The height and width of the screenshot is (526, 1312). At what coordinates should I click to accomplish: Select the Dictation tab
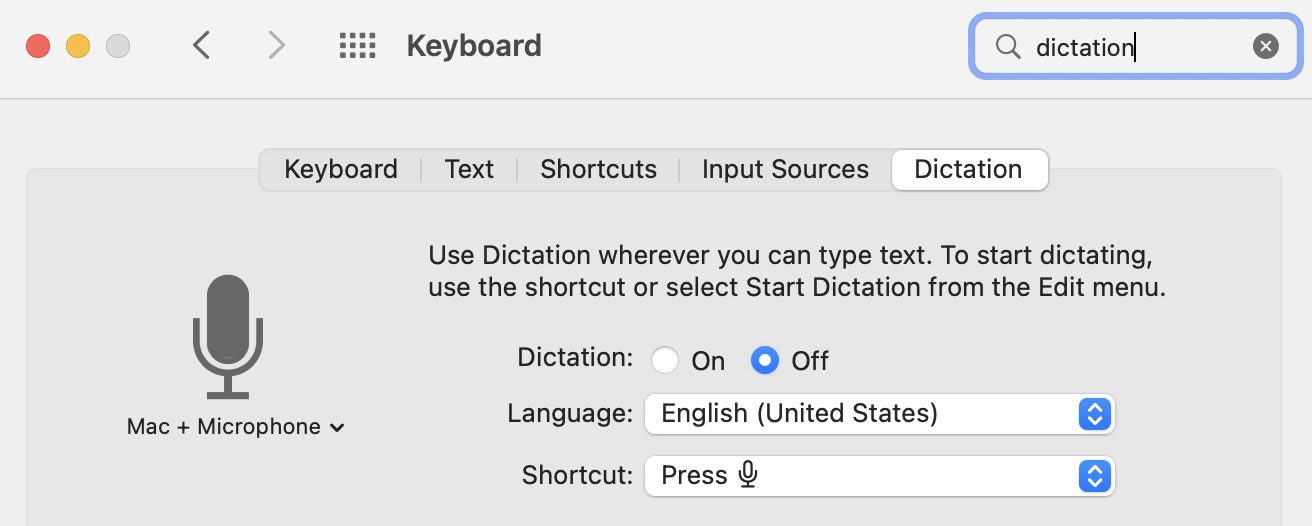(x=968, y=170)
